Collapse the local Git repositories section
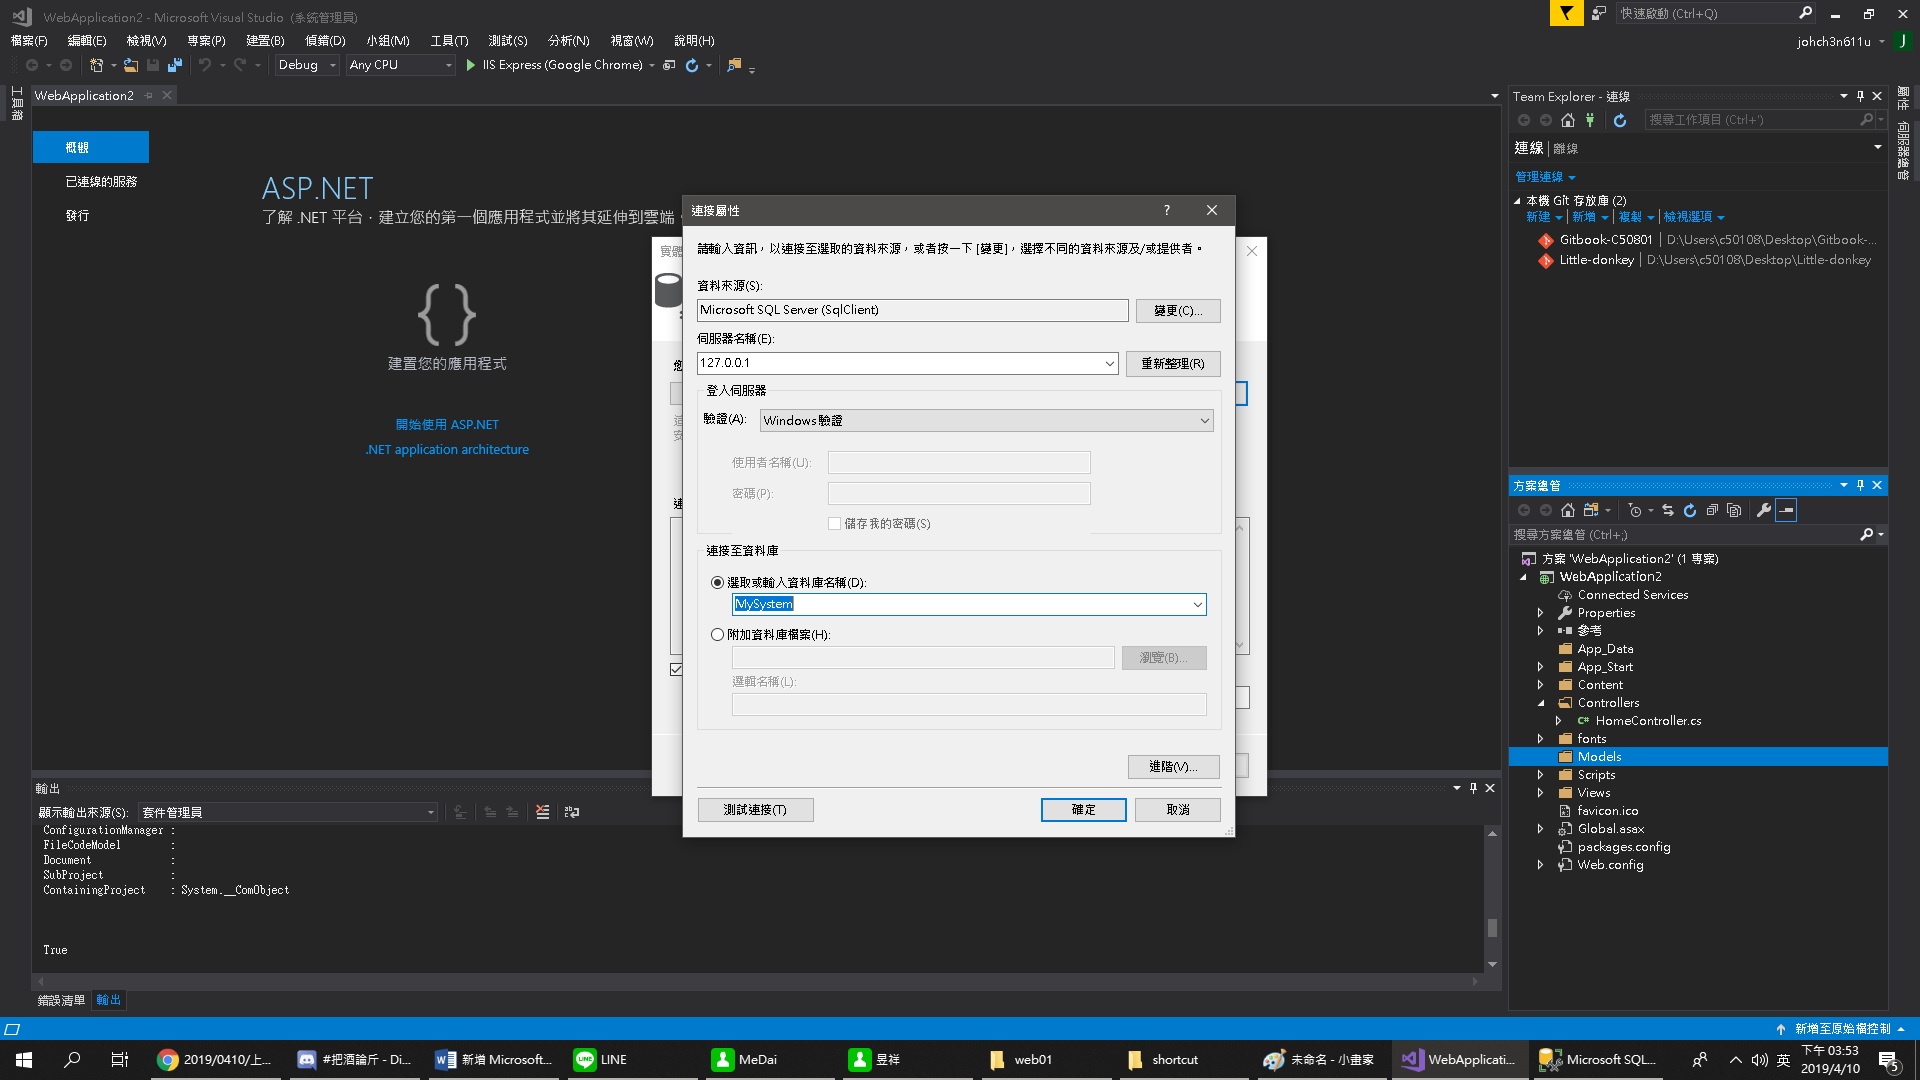Screen dimensions: 1920x1080 1517,201
